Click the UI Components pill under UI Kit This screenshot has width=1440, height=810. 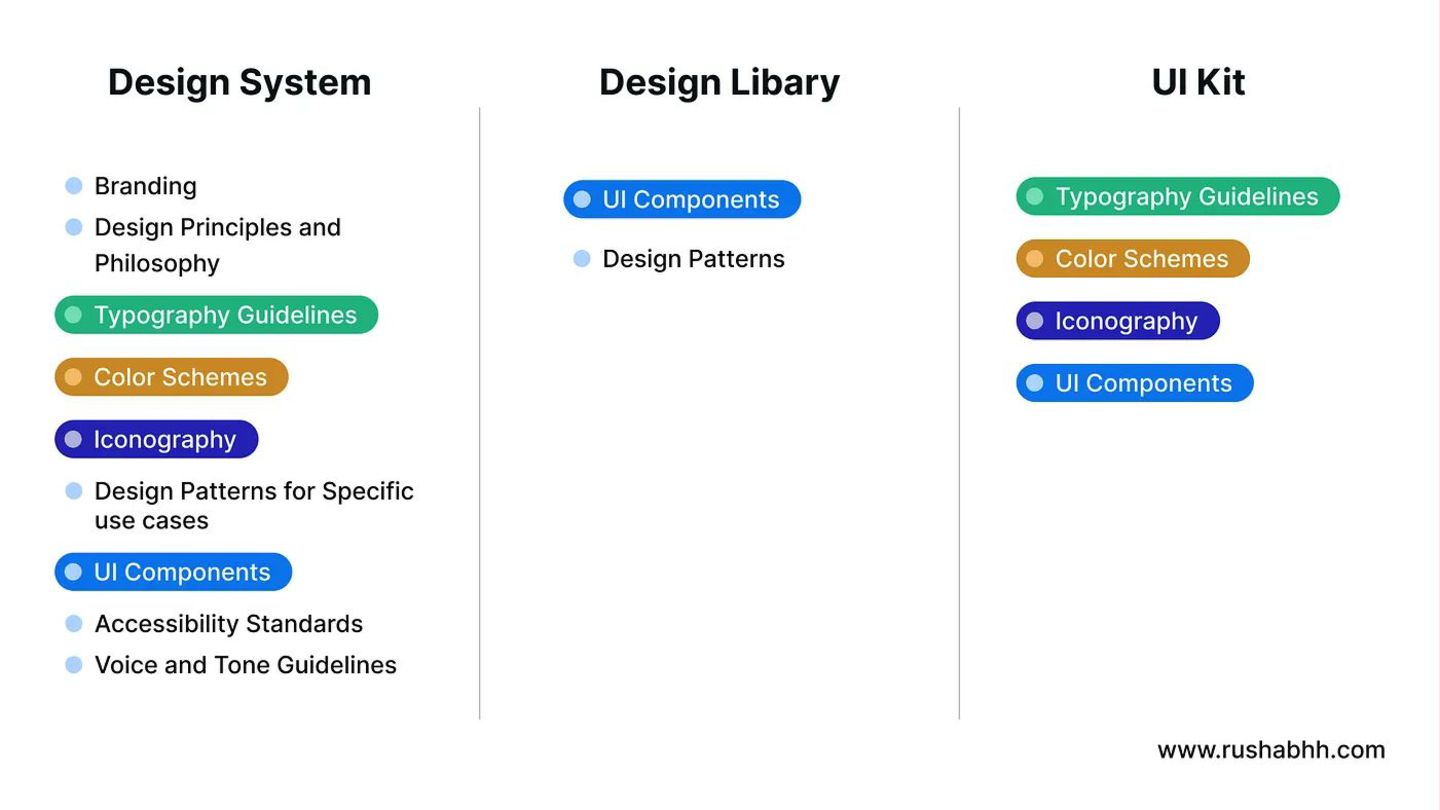pos(1134,383)
